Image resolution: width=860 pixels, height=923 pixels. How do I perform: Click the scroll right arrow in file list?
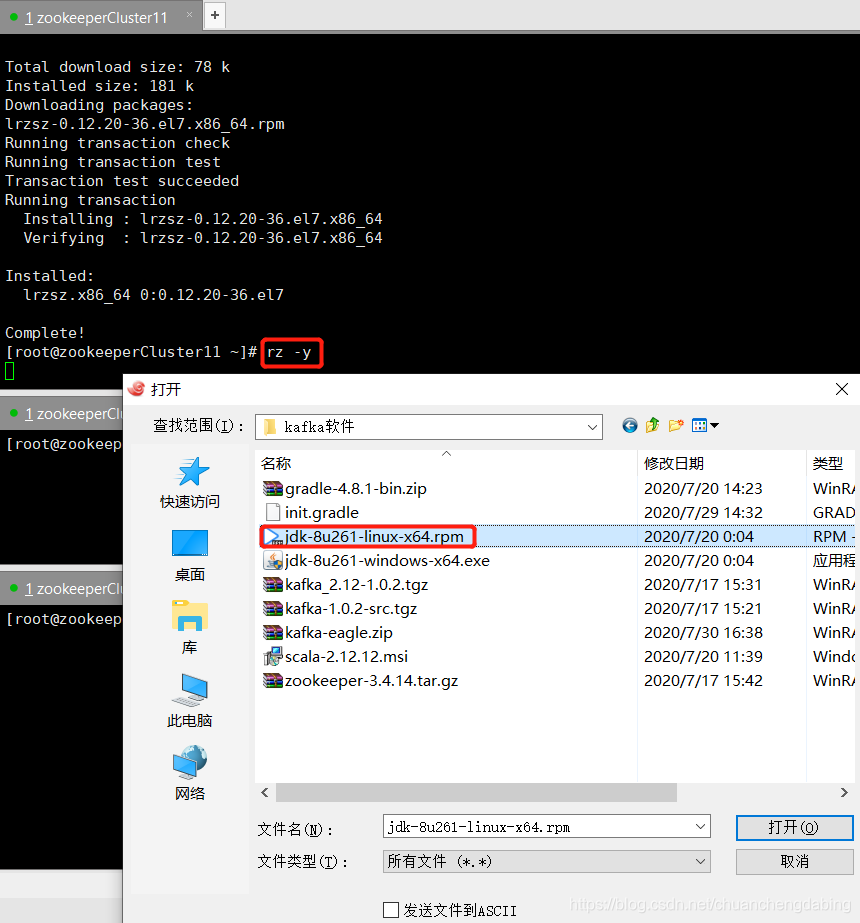845,792
